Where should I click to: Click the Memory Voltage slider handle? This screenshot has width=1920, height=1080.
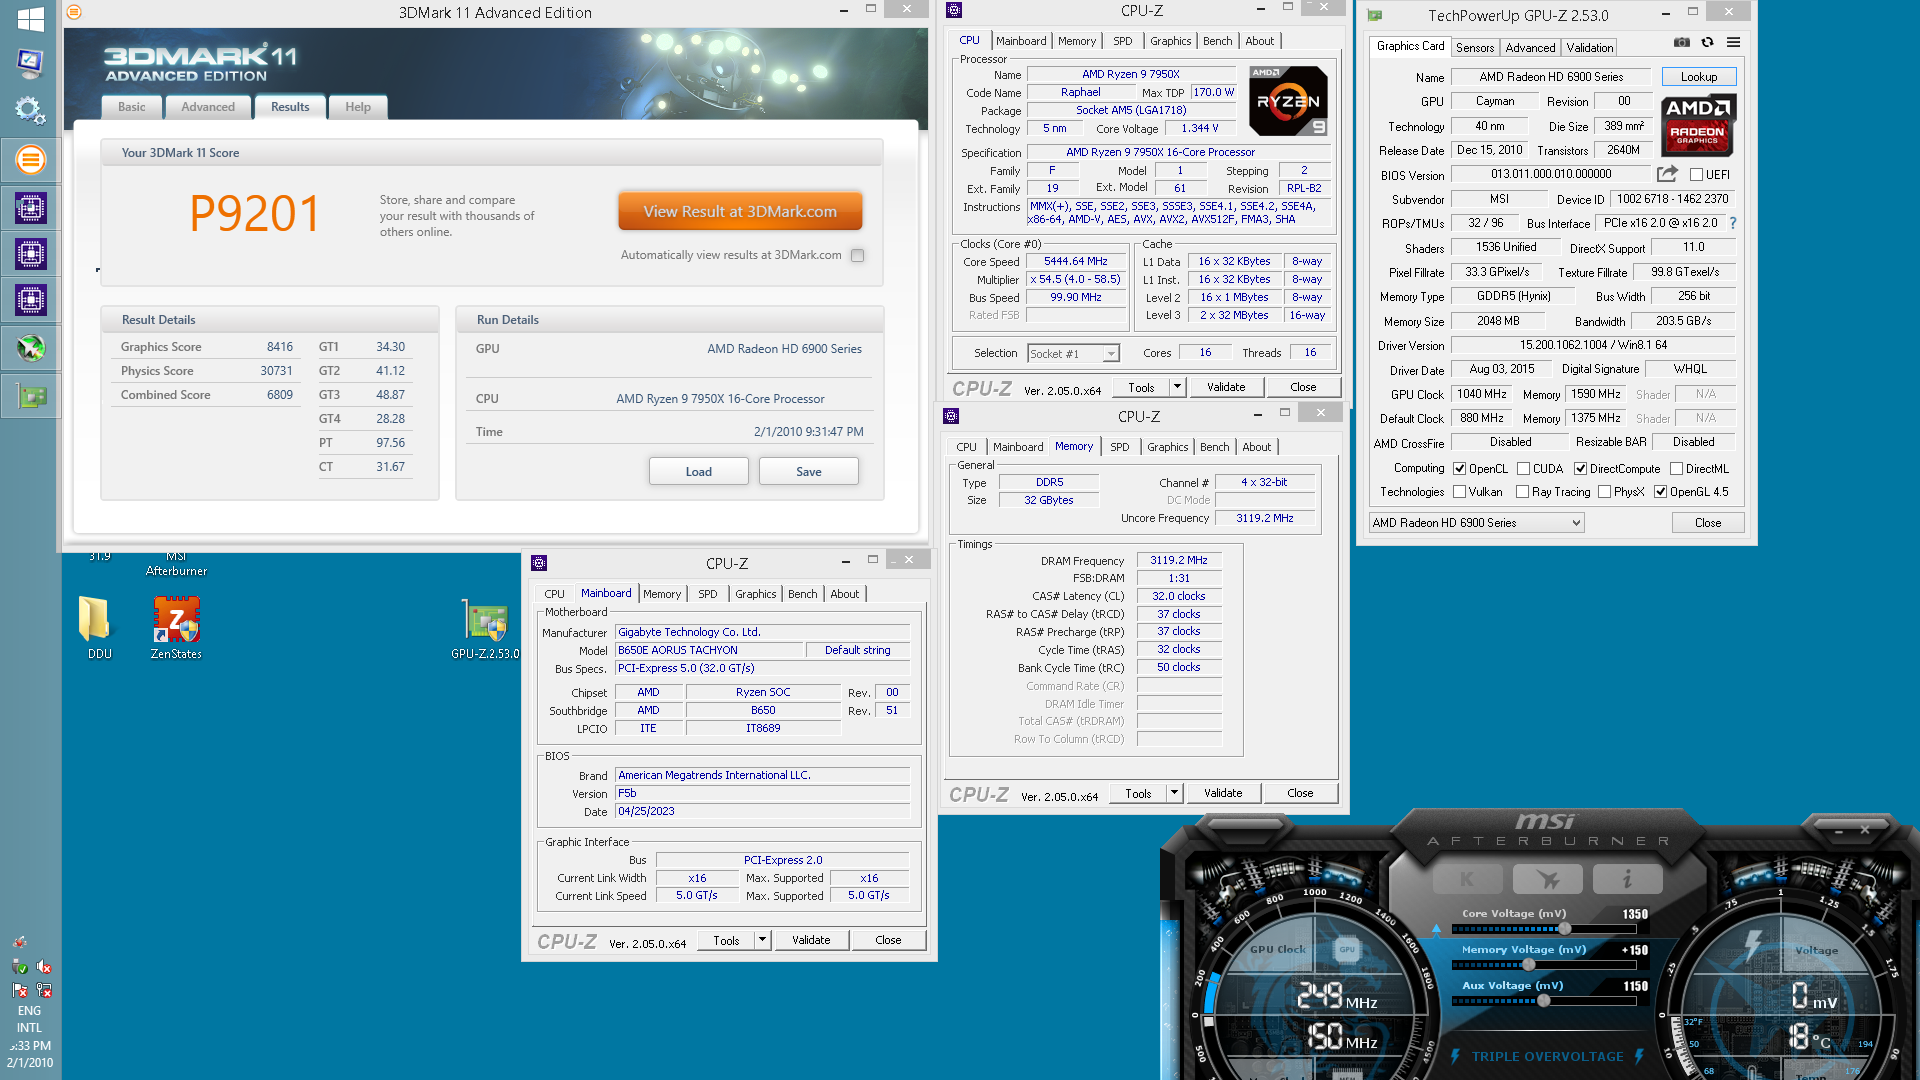tap(1528, 965)
